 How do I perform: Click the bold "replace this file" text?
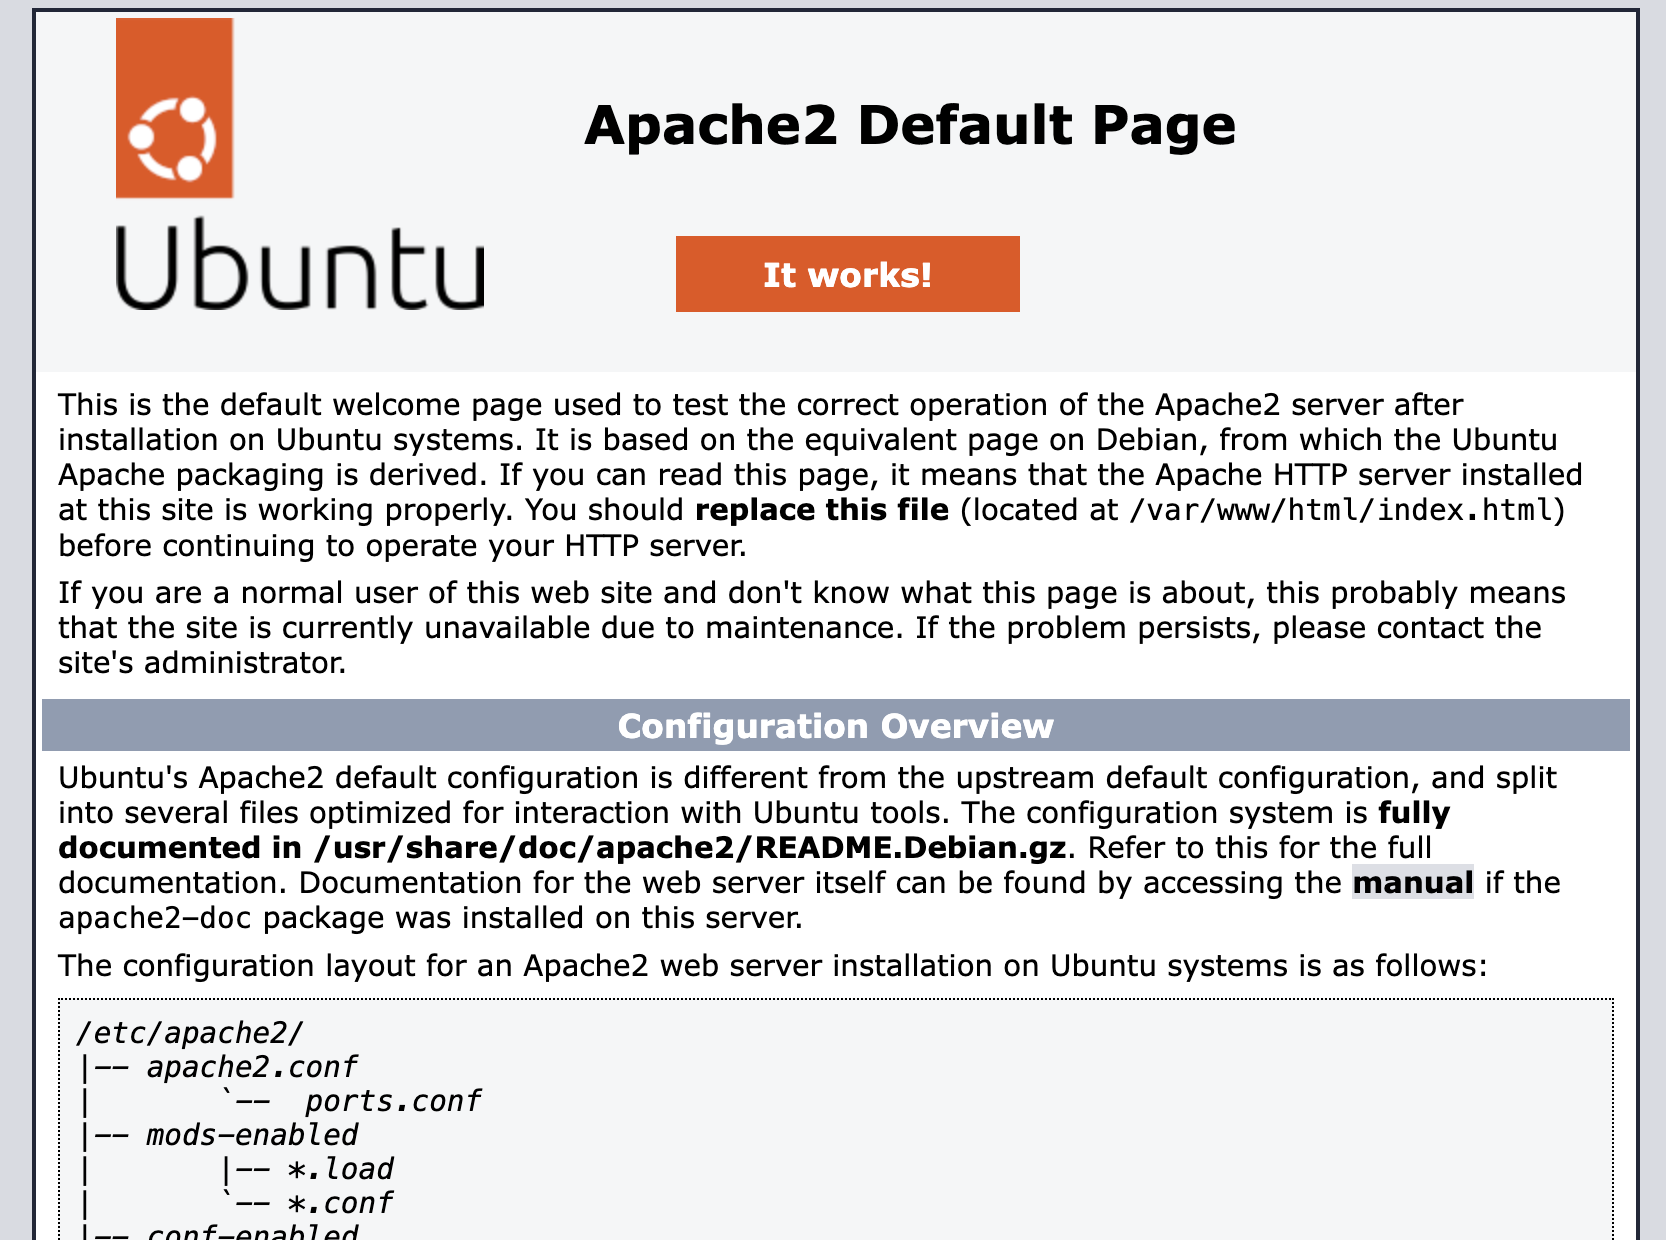click(x=821, y=510)
